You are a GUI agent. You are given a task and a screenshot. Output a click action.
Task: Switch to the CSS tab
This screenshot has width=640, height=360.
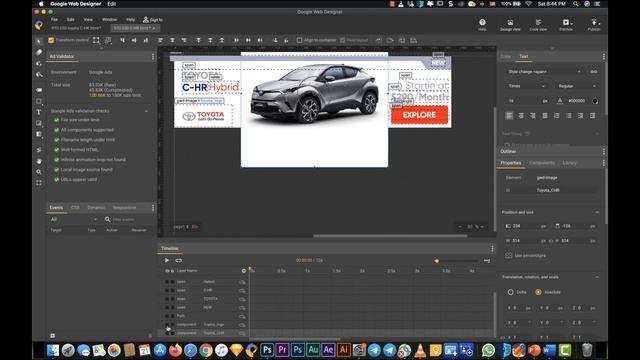tap(75, 208)
